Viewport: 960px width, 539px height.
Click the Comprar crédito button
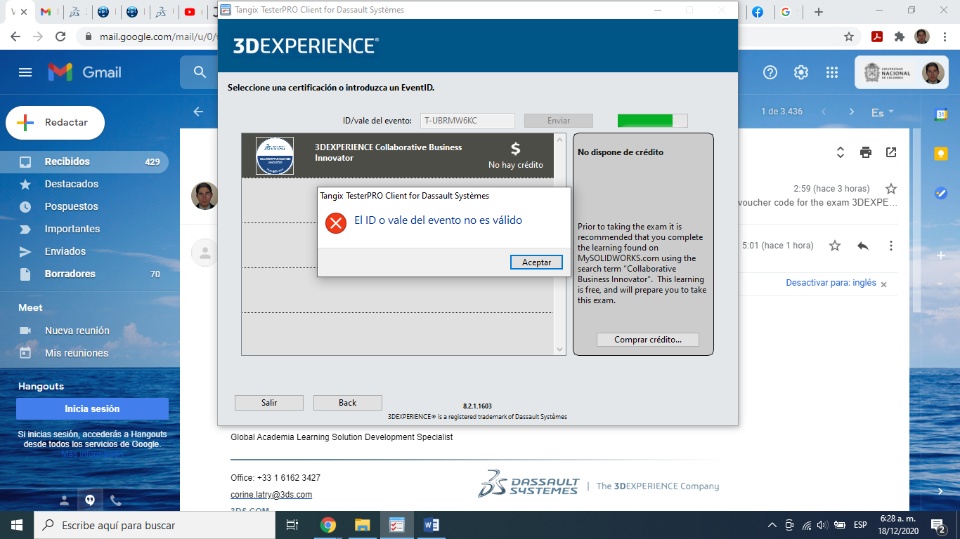click(647, 339)
